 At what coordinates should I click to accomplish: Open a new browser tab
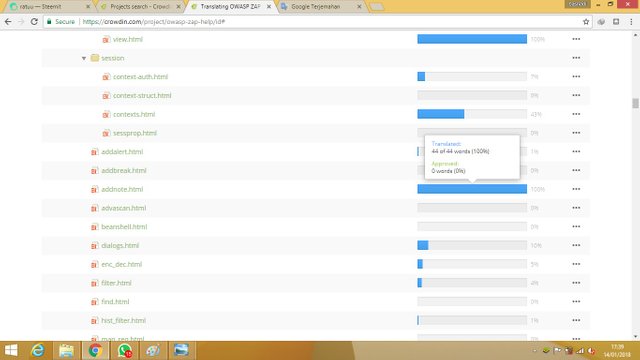[376, 7]
